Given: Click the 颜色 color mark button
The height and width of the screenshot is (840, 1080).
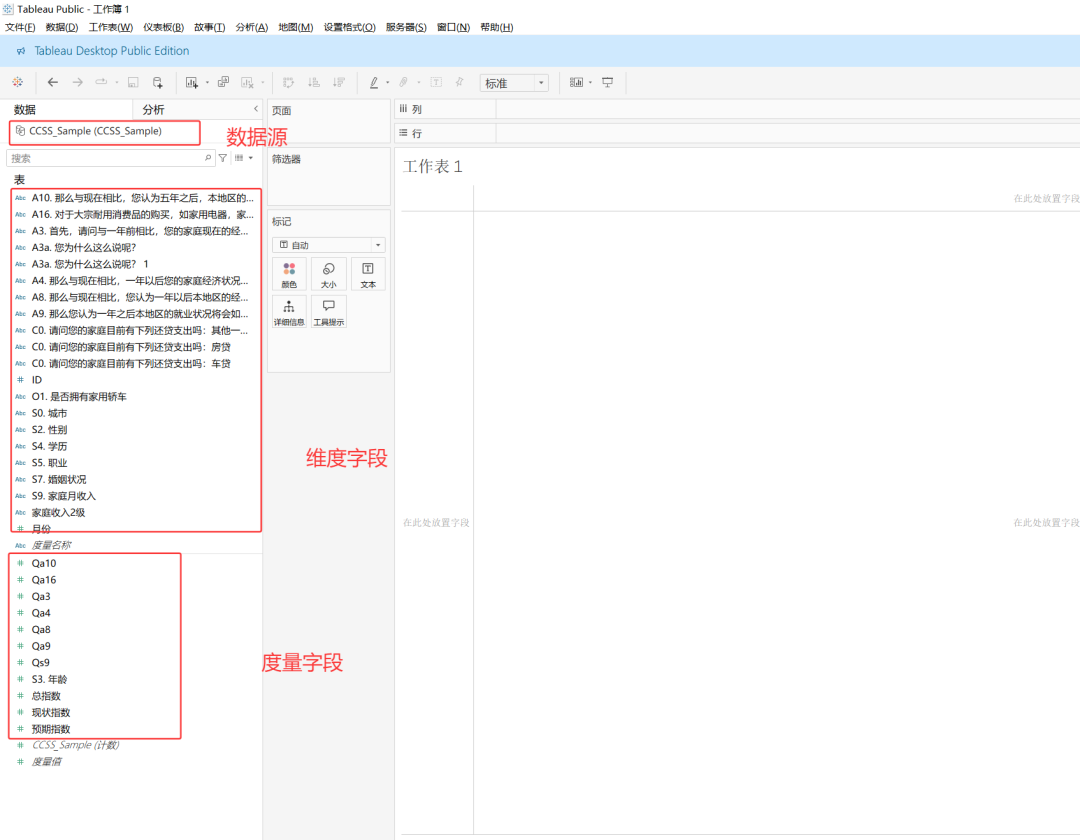Looking at the screenshot, I should pos(289,274).
